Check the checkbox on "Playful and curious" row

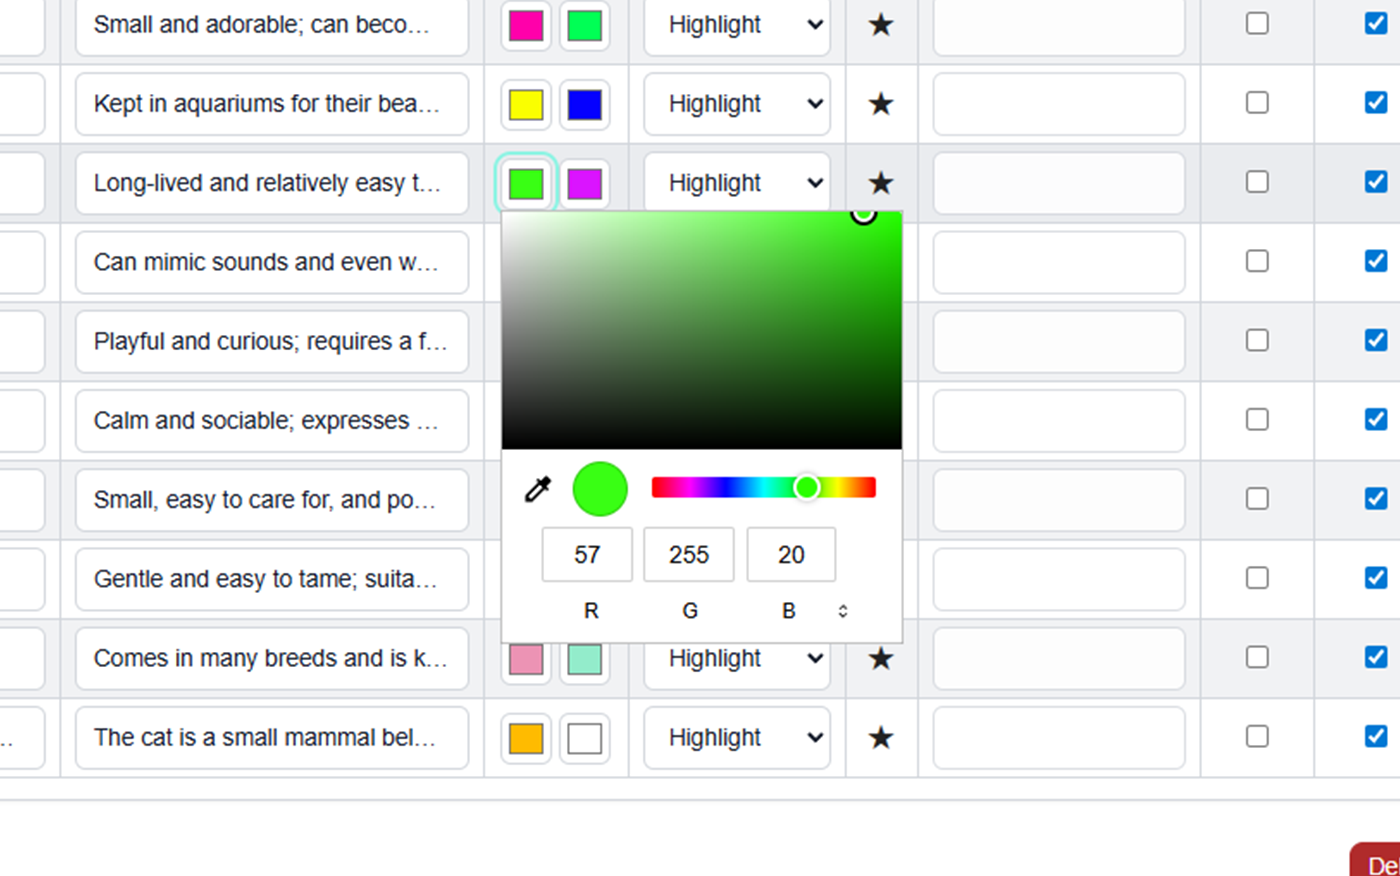point(1256,341)
